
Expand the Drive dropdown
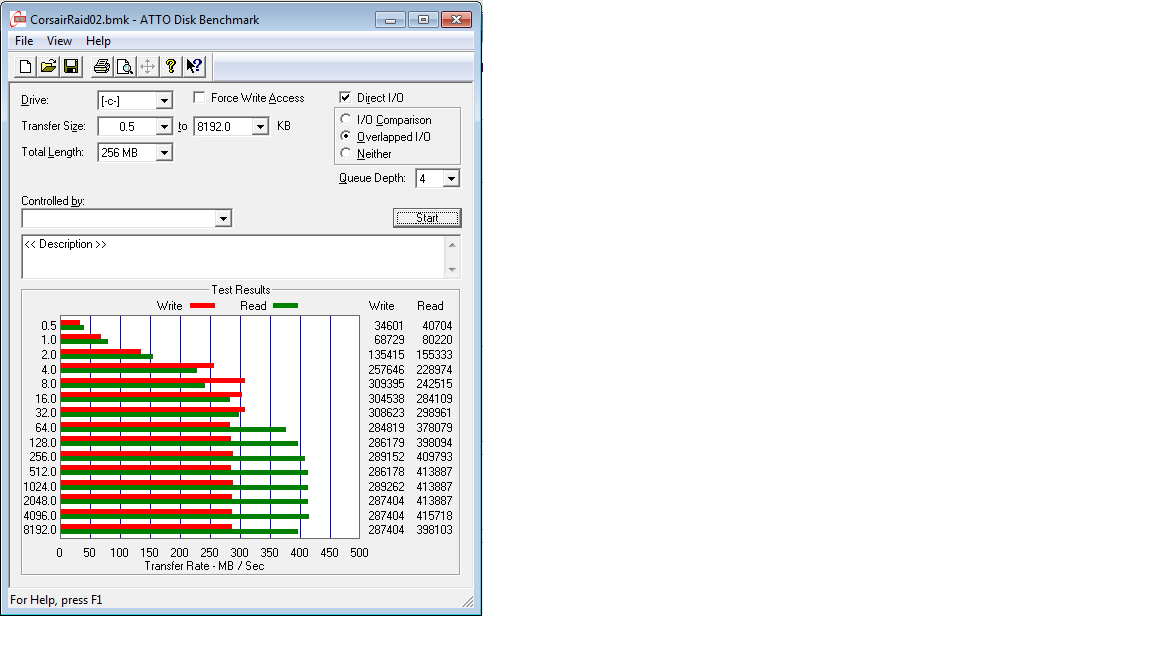(x=165, y=101)
